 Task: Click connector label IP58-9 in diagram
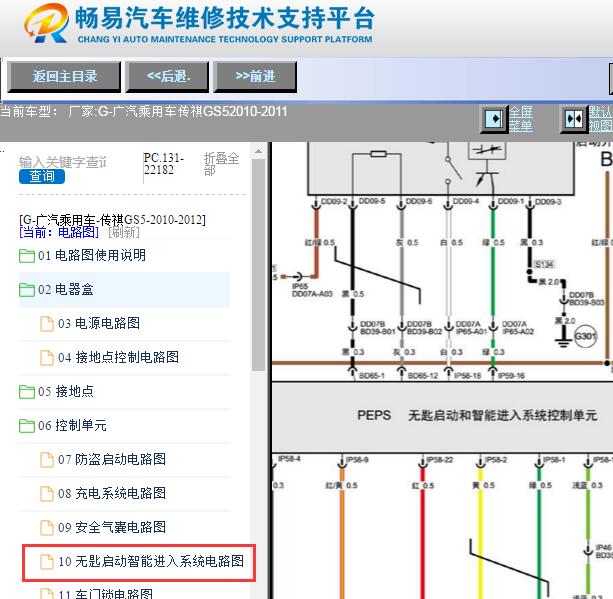coord(358,460)
